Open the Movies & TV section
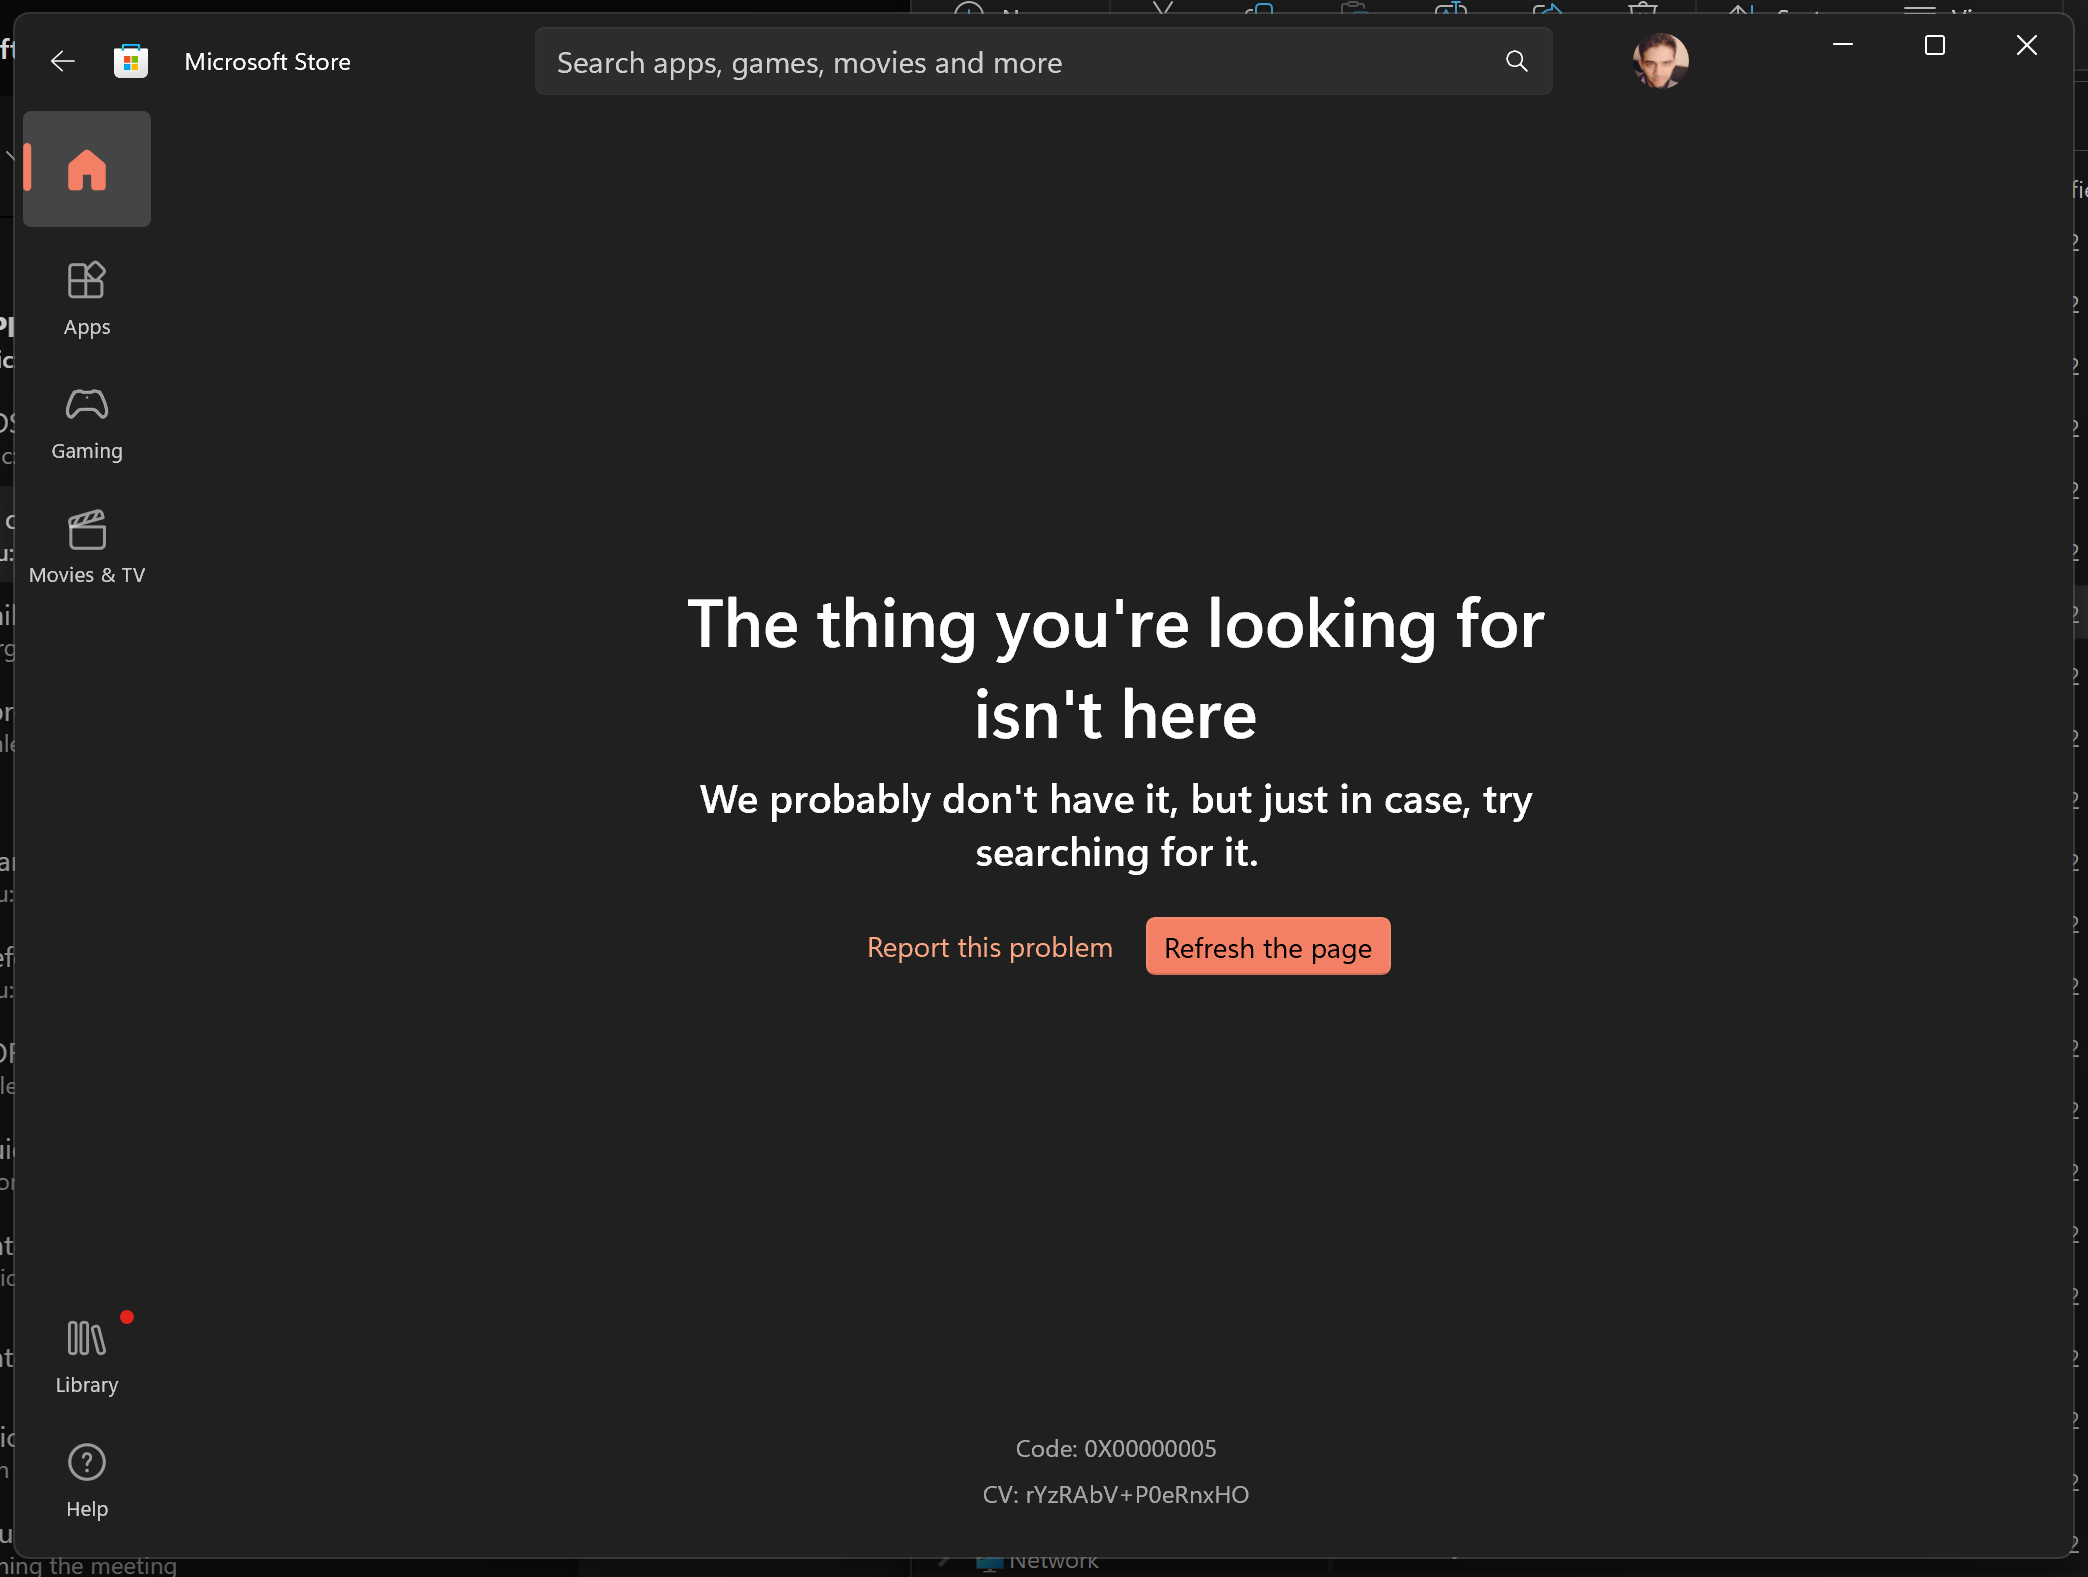This screenshot has height=1577, width=2088. point(87,545)
